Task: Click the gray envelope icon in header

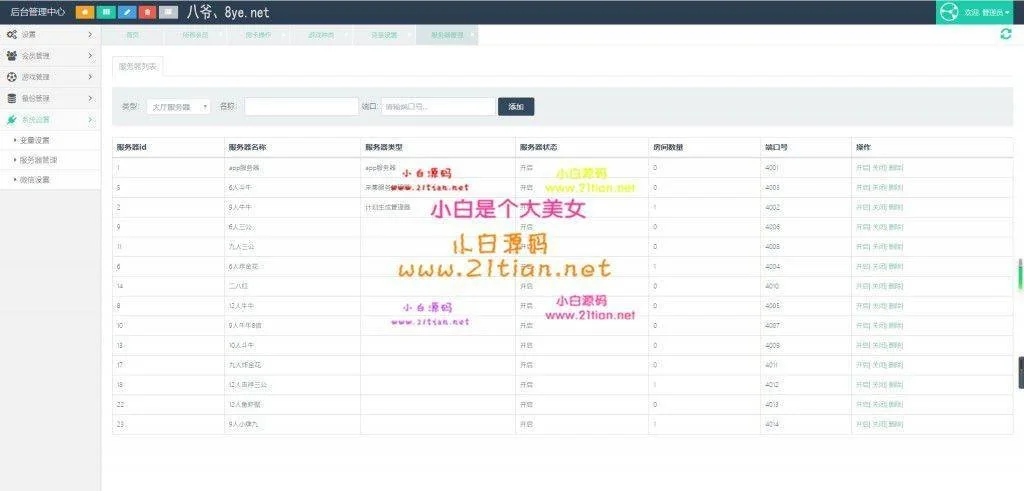Action: [x=169, y=12]
